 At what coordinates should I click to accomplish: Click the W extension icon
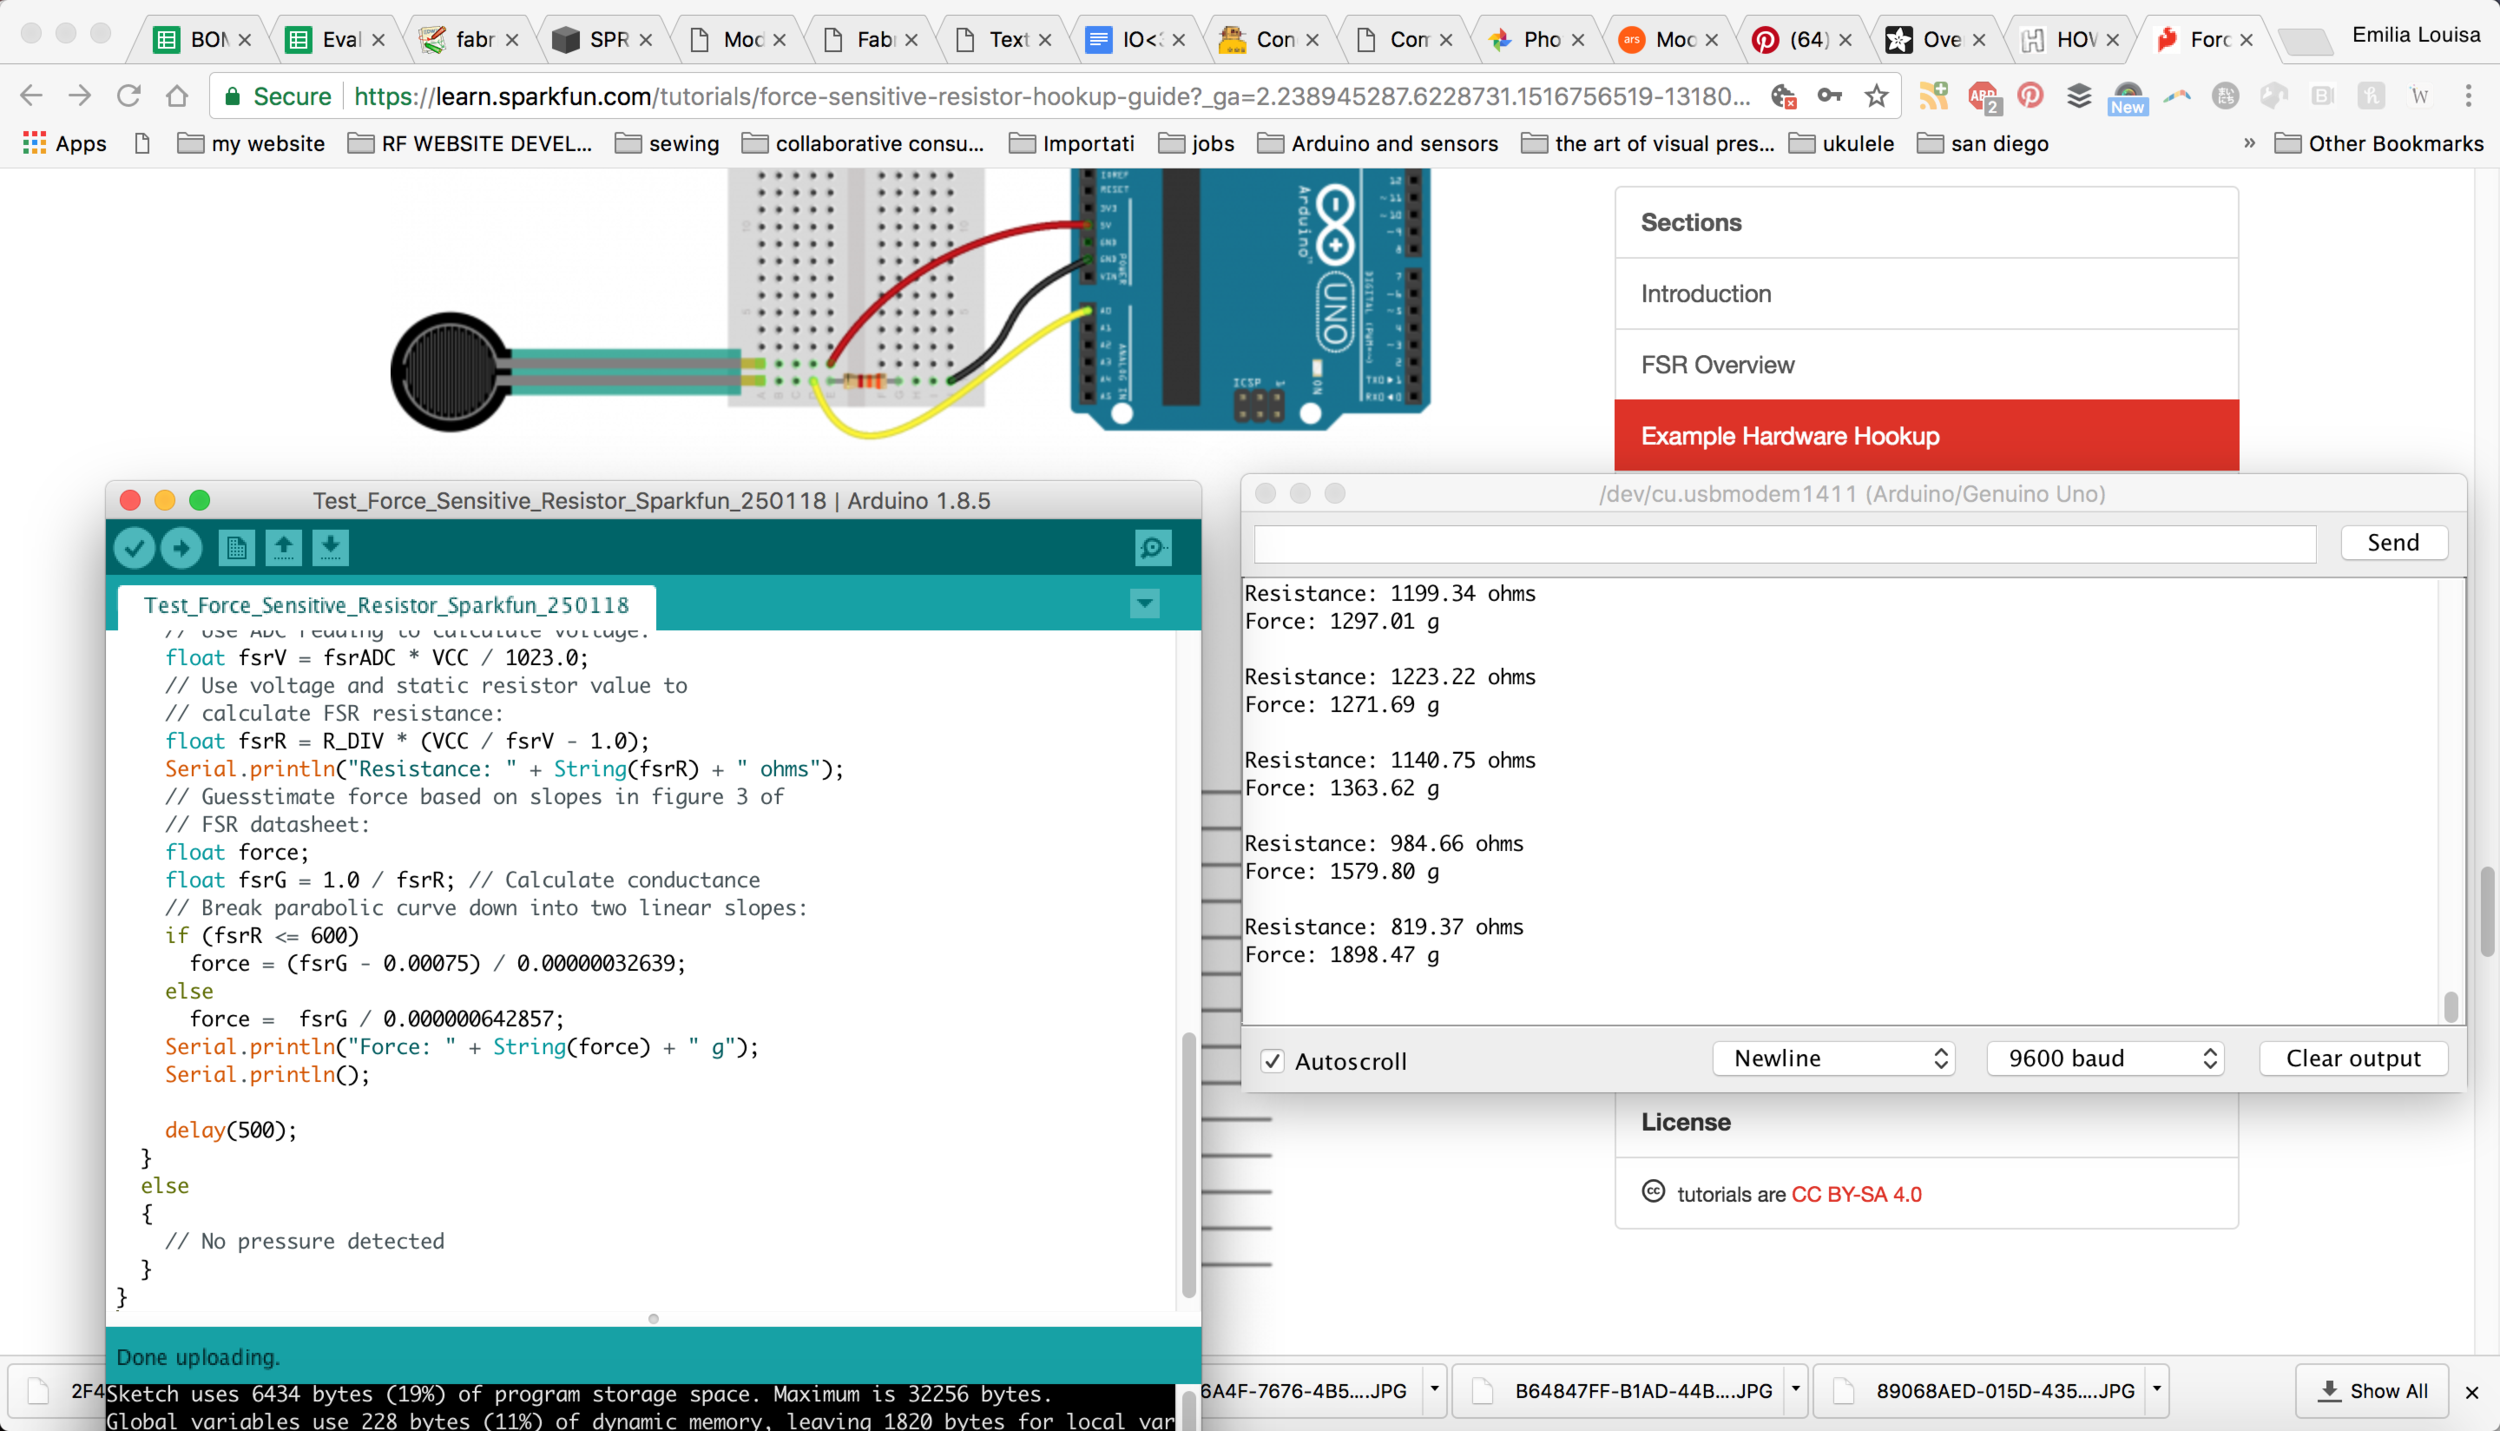2419,96
